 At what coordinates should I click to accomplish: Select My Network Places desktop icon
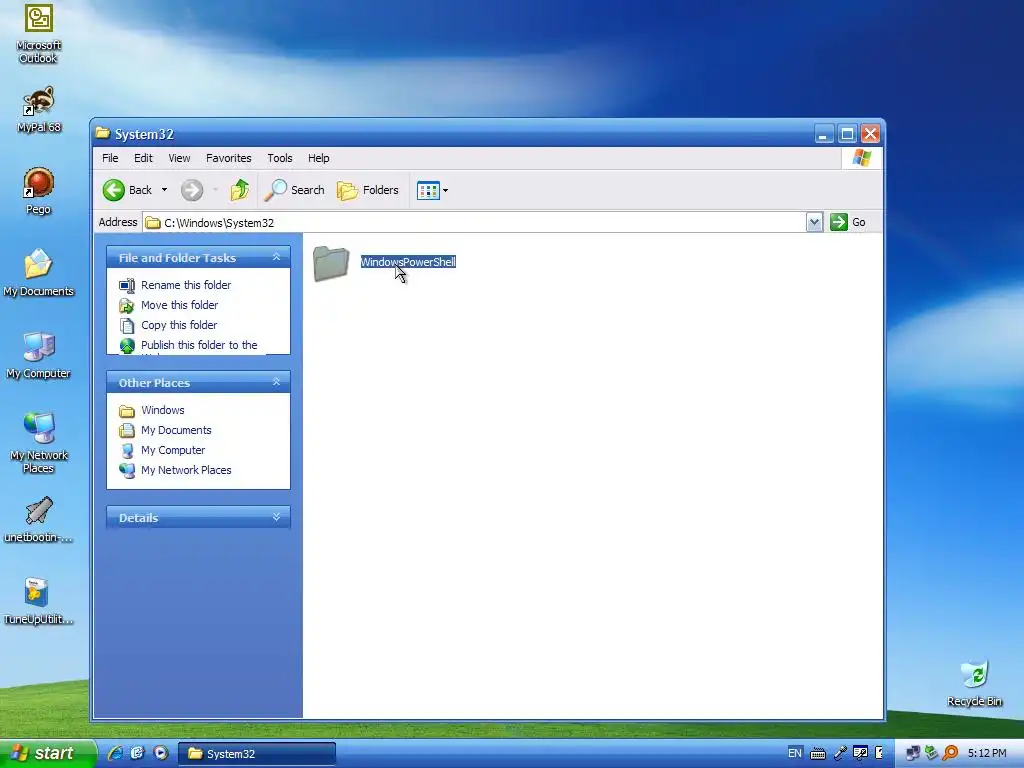point(39,443)
